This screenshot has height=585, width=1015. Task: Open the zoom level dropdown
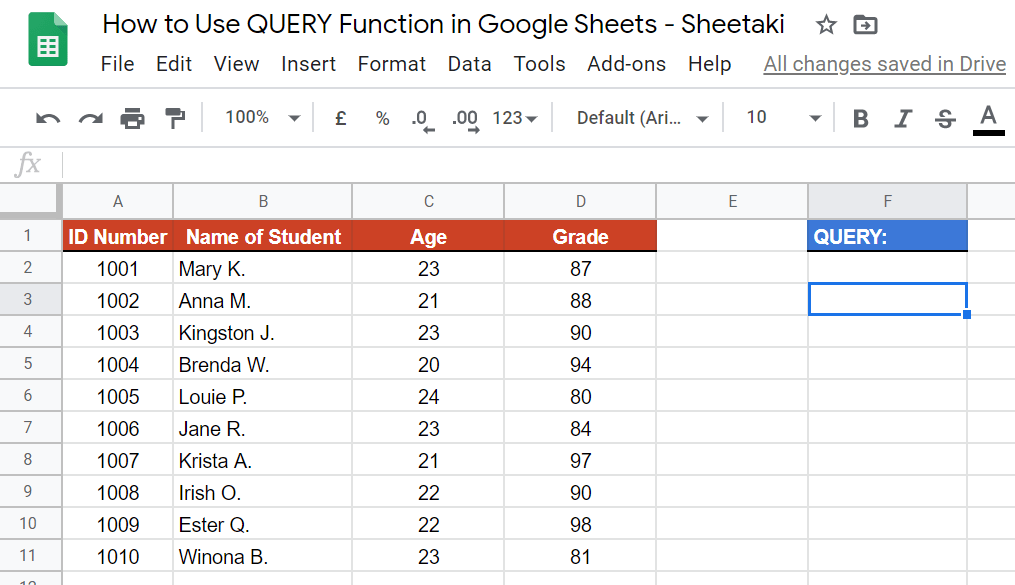pyautogui.click(x=261, y=117)
